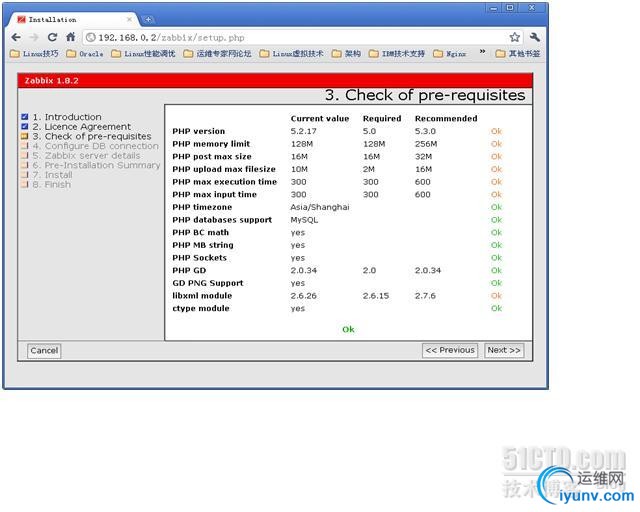This screenshot has width=640, height=512.
Task: Open the 架构 bookmarks folder
Action: tap(346, 53)
